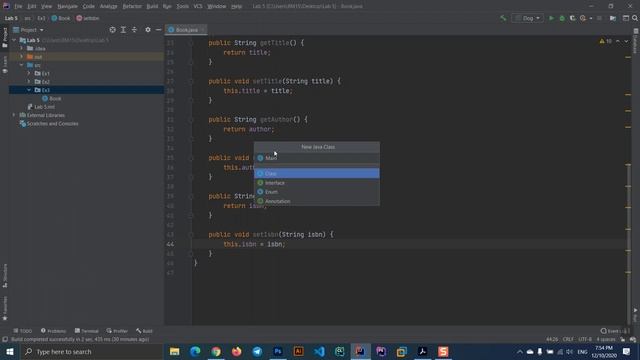Open Telegram from the taskbar
The height and width of the screenshot is (360, 640).
pos(257,351)
